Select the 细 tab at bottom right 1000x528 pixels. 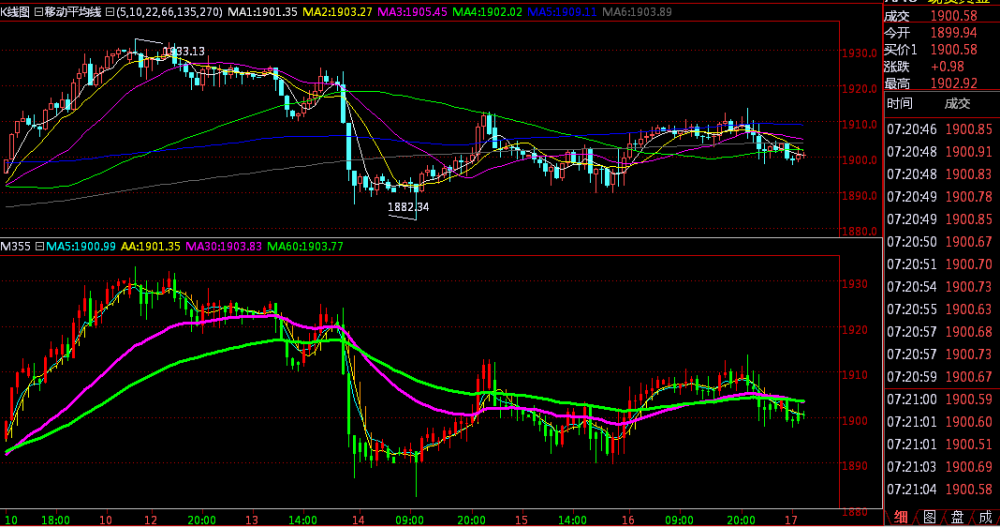point(901,517)
